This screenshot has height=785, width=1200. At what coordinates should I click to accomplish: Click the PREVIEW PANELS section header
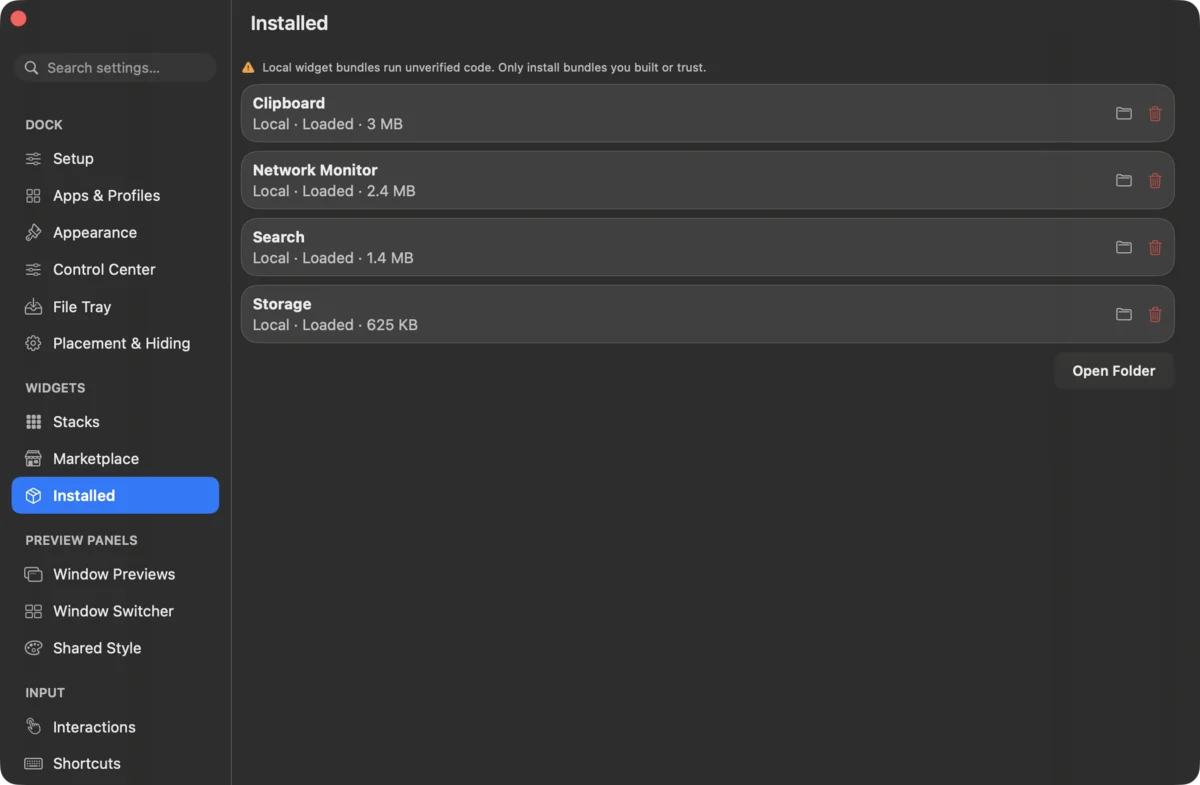click(81, 540)
